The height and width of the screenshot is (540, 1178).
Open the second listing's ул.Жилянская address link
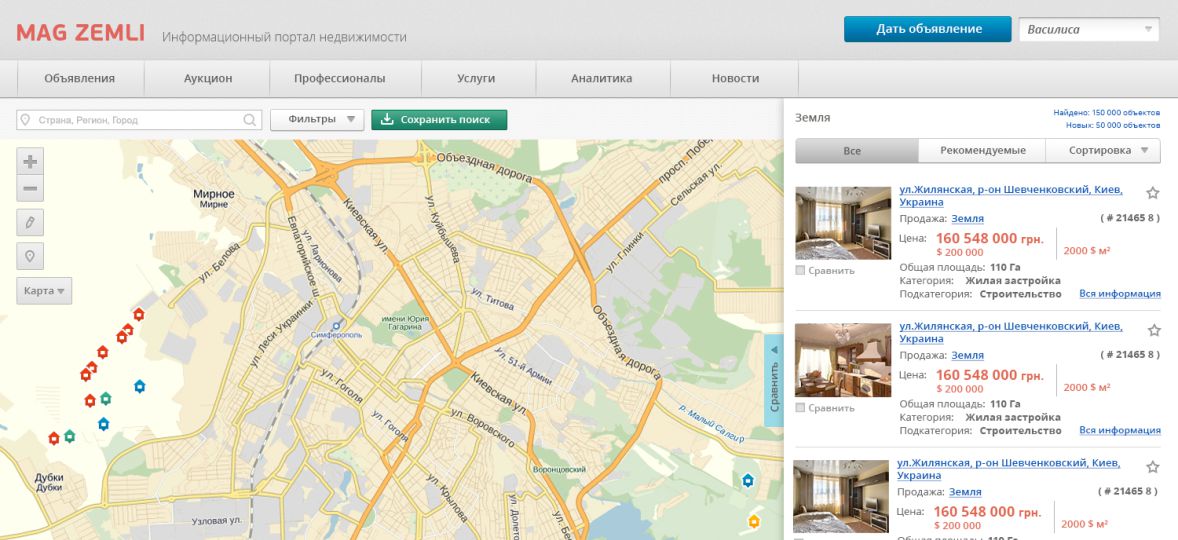(1011, 333)
